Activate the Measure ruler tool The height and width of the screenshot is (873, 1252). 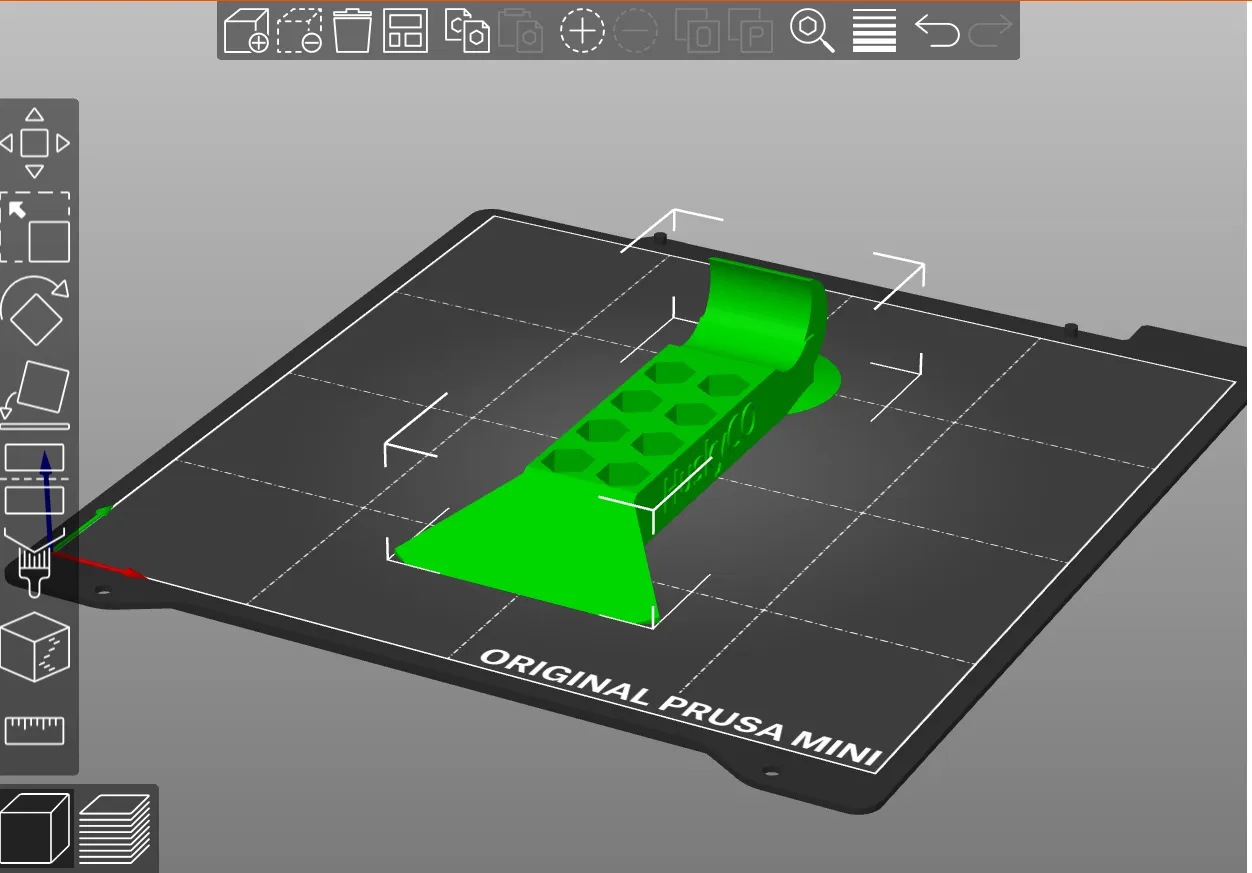tap(35, 730)
